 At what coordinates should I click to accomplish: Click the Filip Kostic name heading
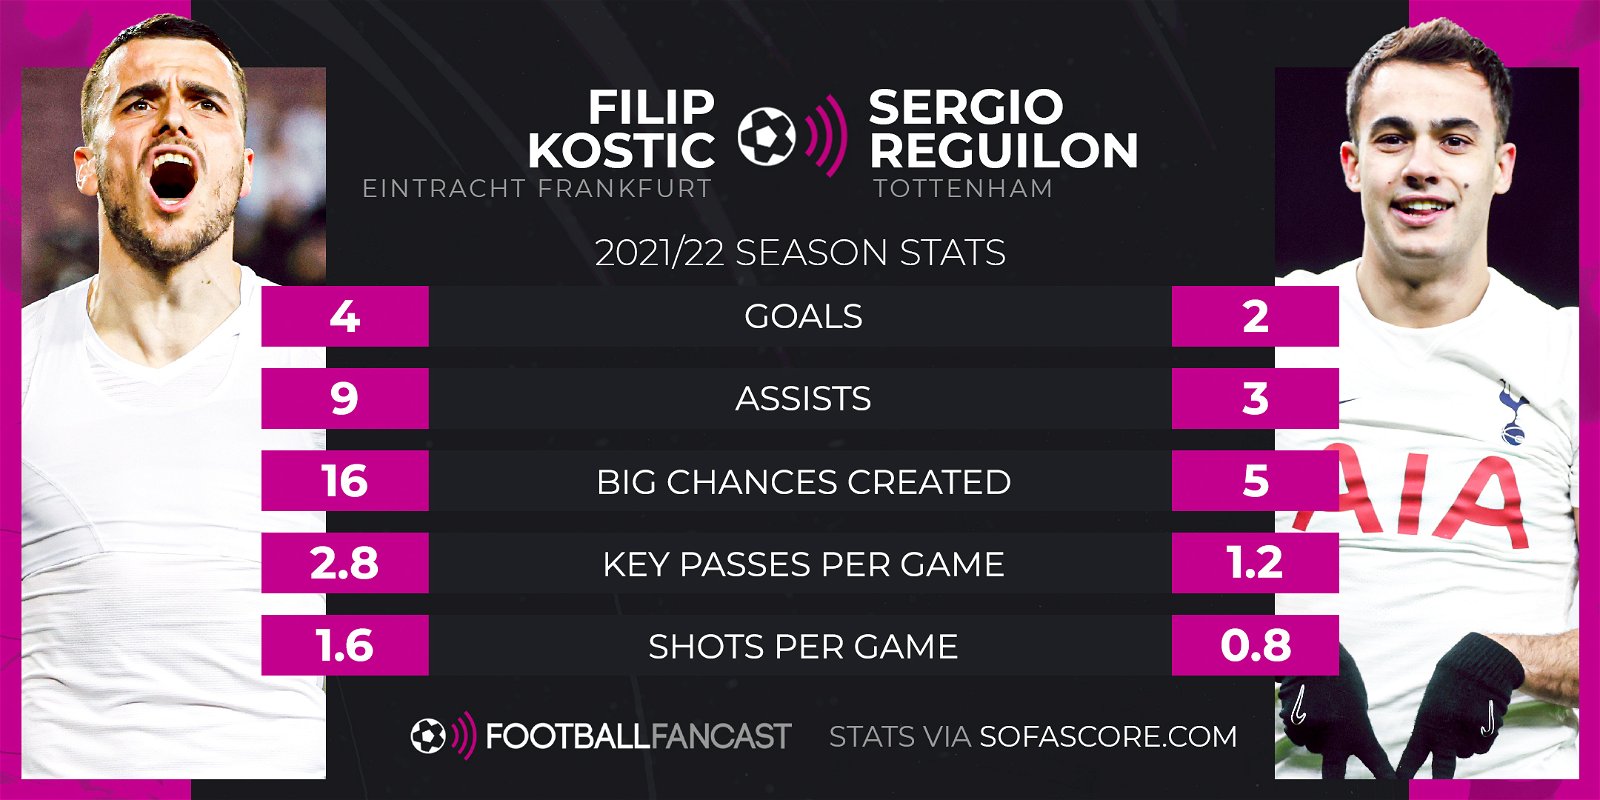click(x=622, y=129)
